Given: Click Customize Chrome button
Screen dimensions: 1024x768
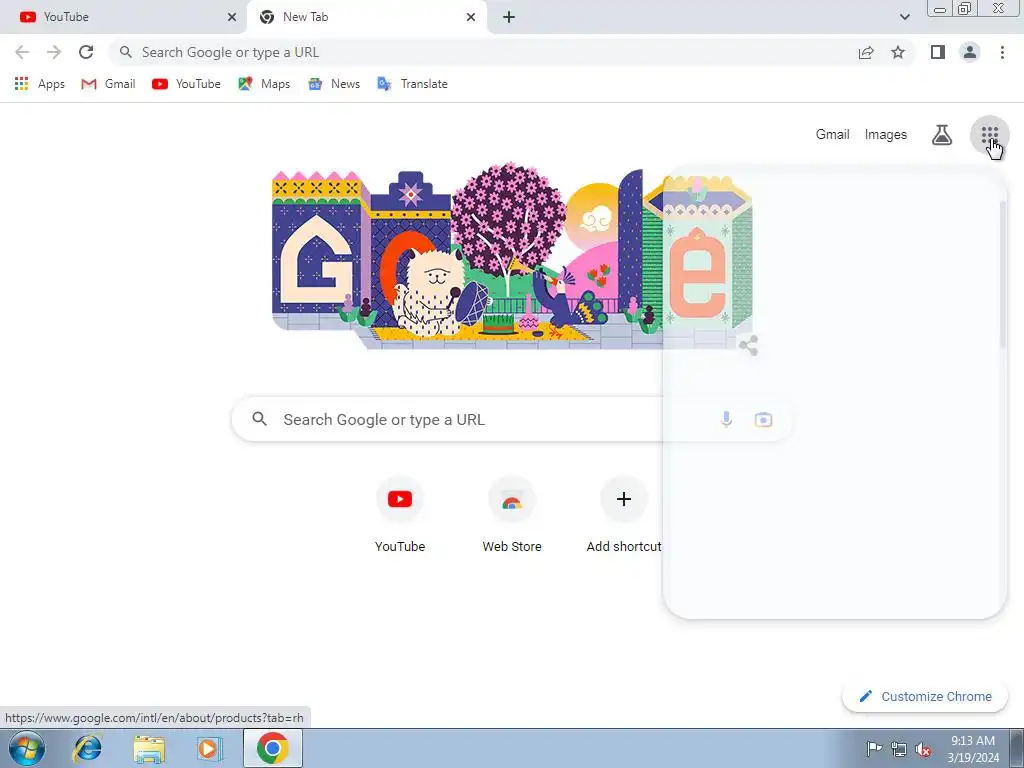Looking at the screenshot, I should tap(925, 696).
